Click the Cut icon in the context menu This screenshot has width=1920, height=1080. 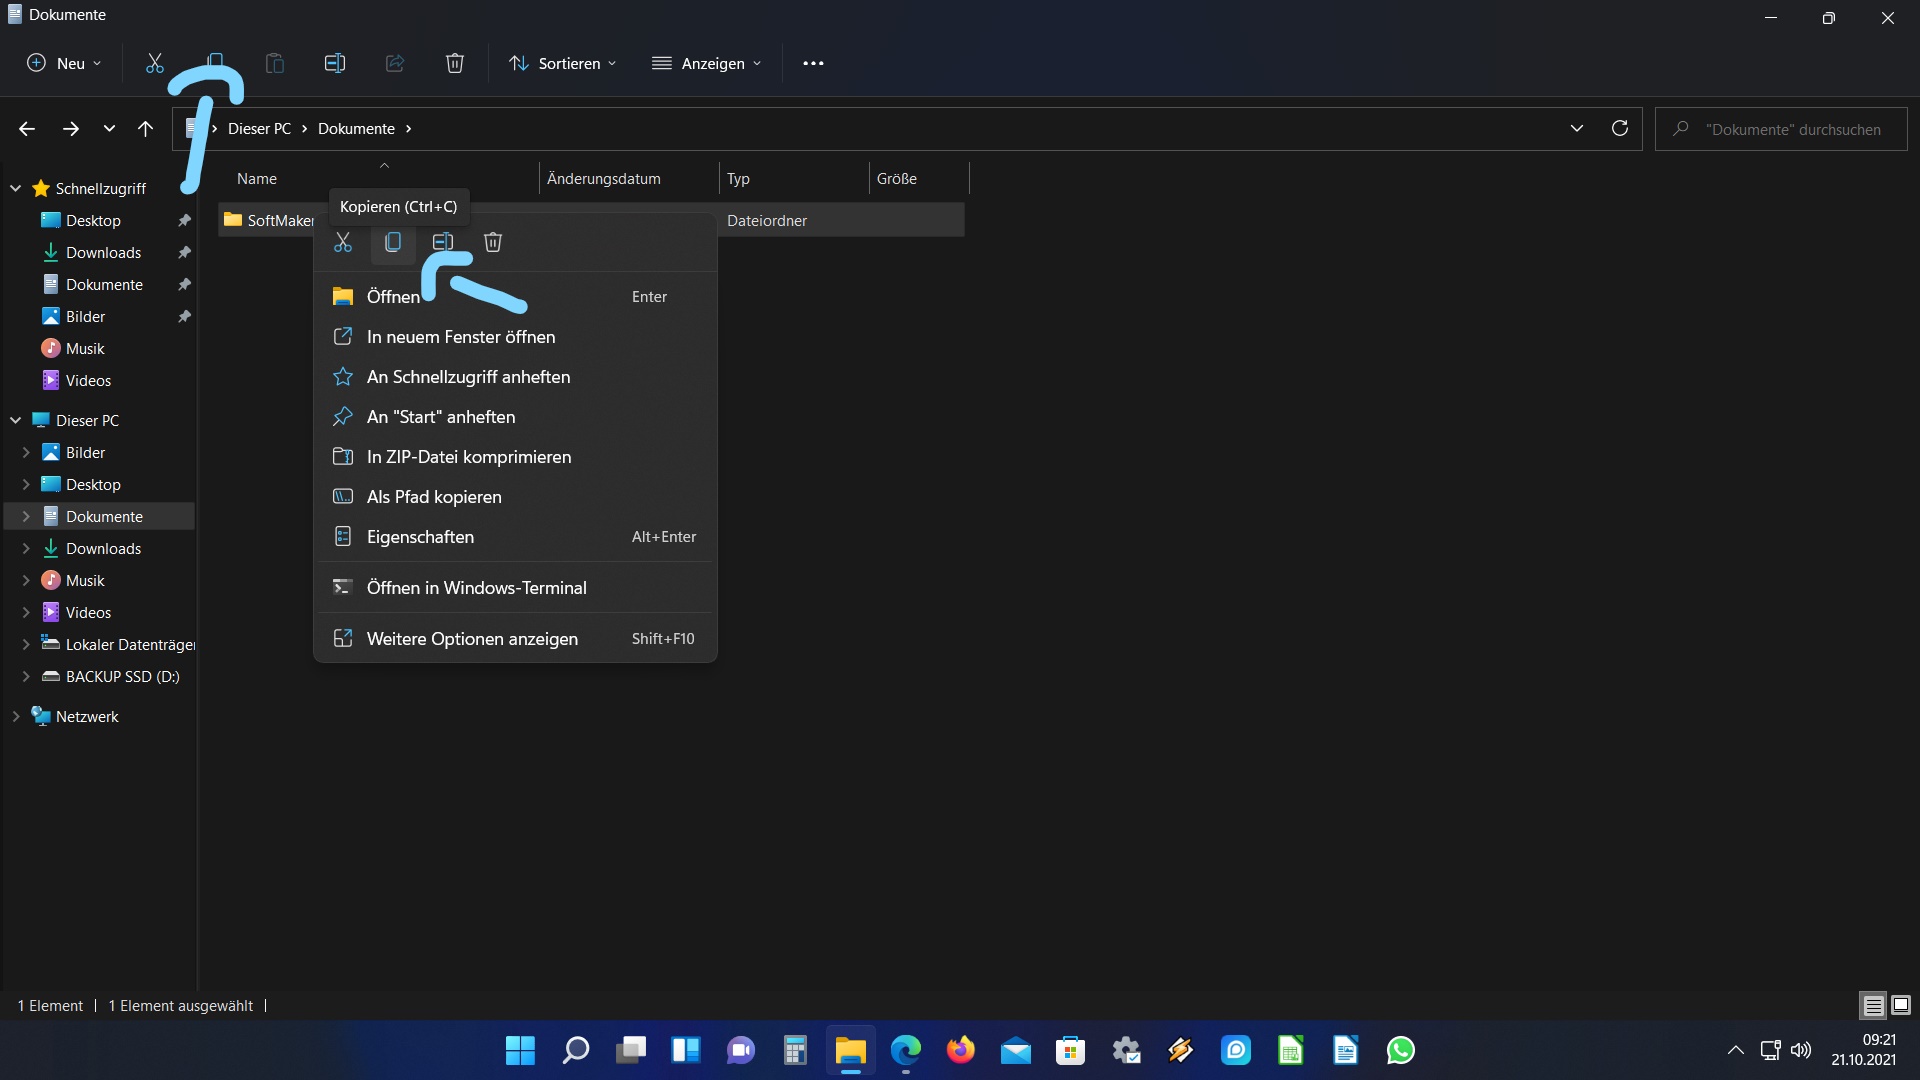pos(343,242)
